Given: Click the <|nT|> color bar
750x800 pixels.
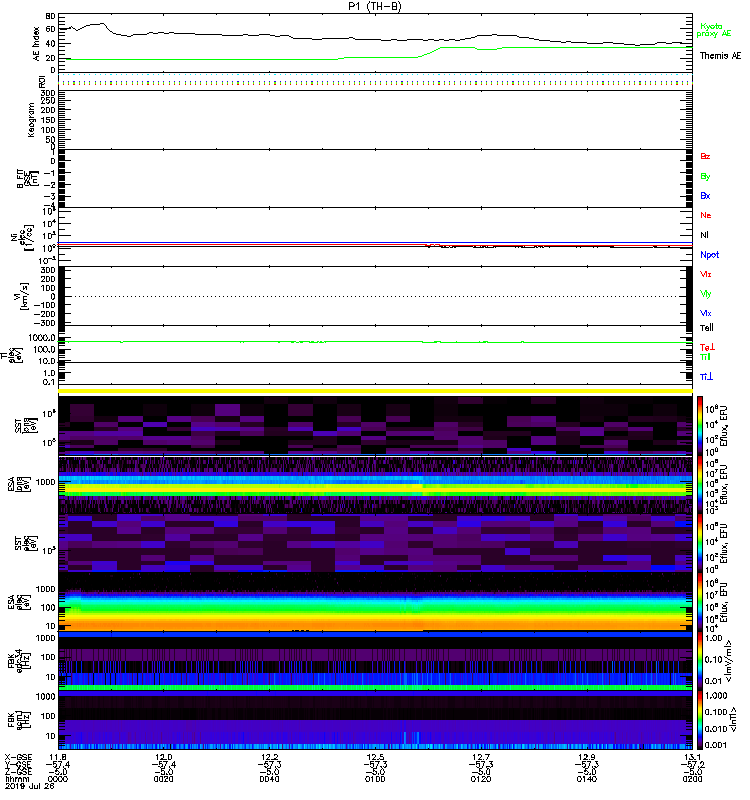Looking at the screenshot, I should (x=700, y=720).
